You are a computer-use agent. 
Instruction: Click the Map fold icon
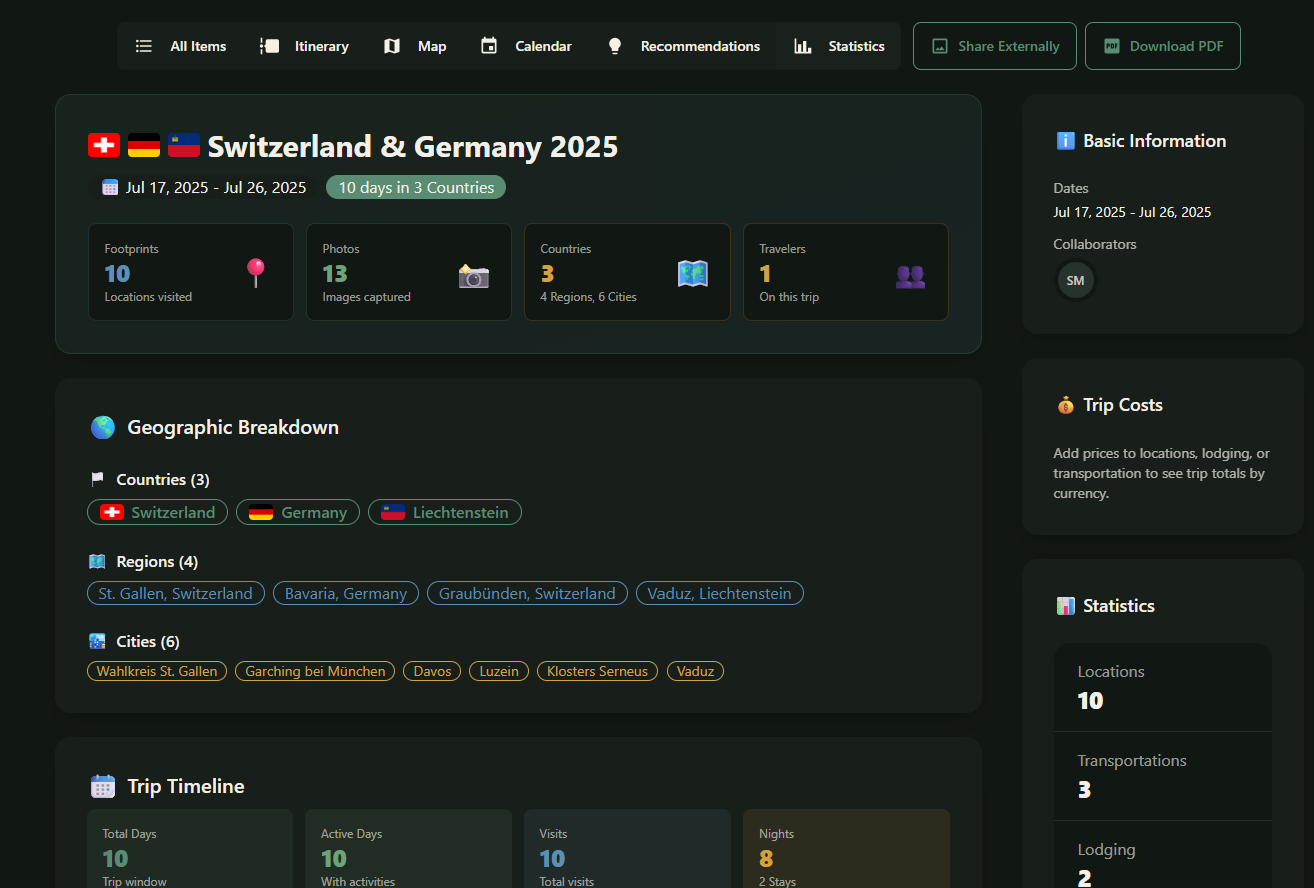pos(392,46)
